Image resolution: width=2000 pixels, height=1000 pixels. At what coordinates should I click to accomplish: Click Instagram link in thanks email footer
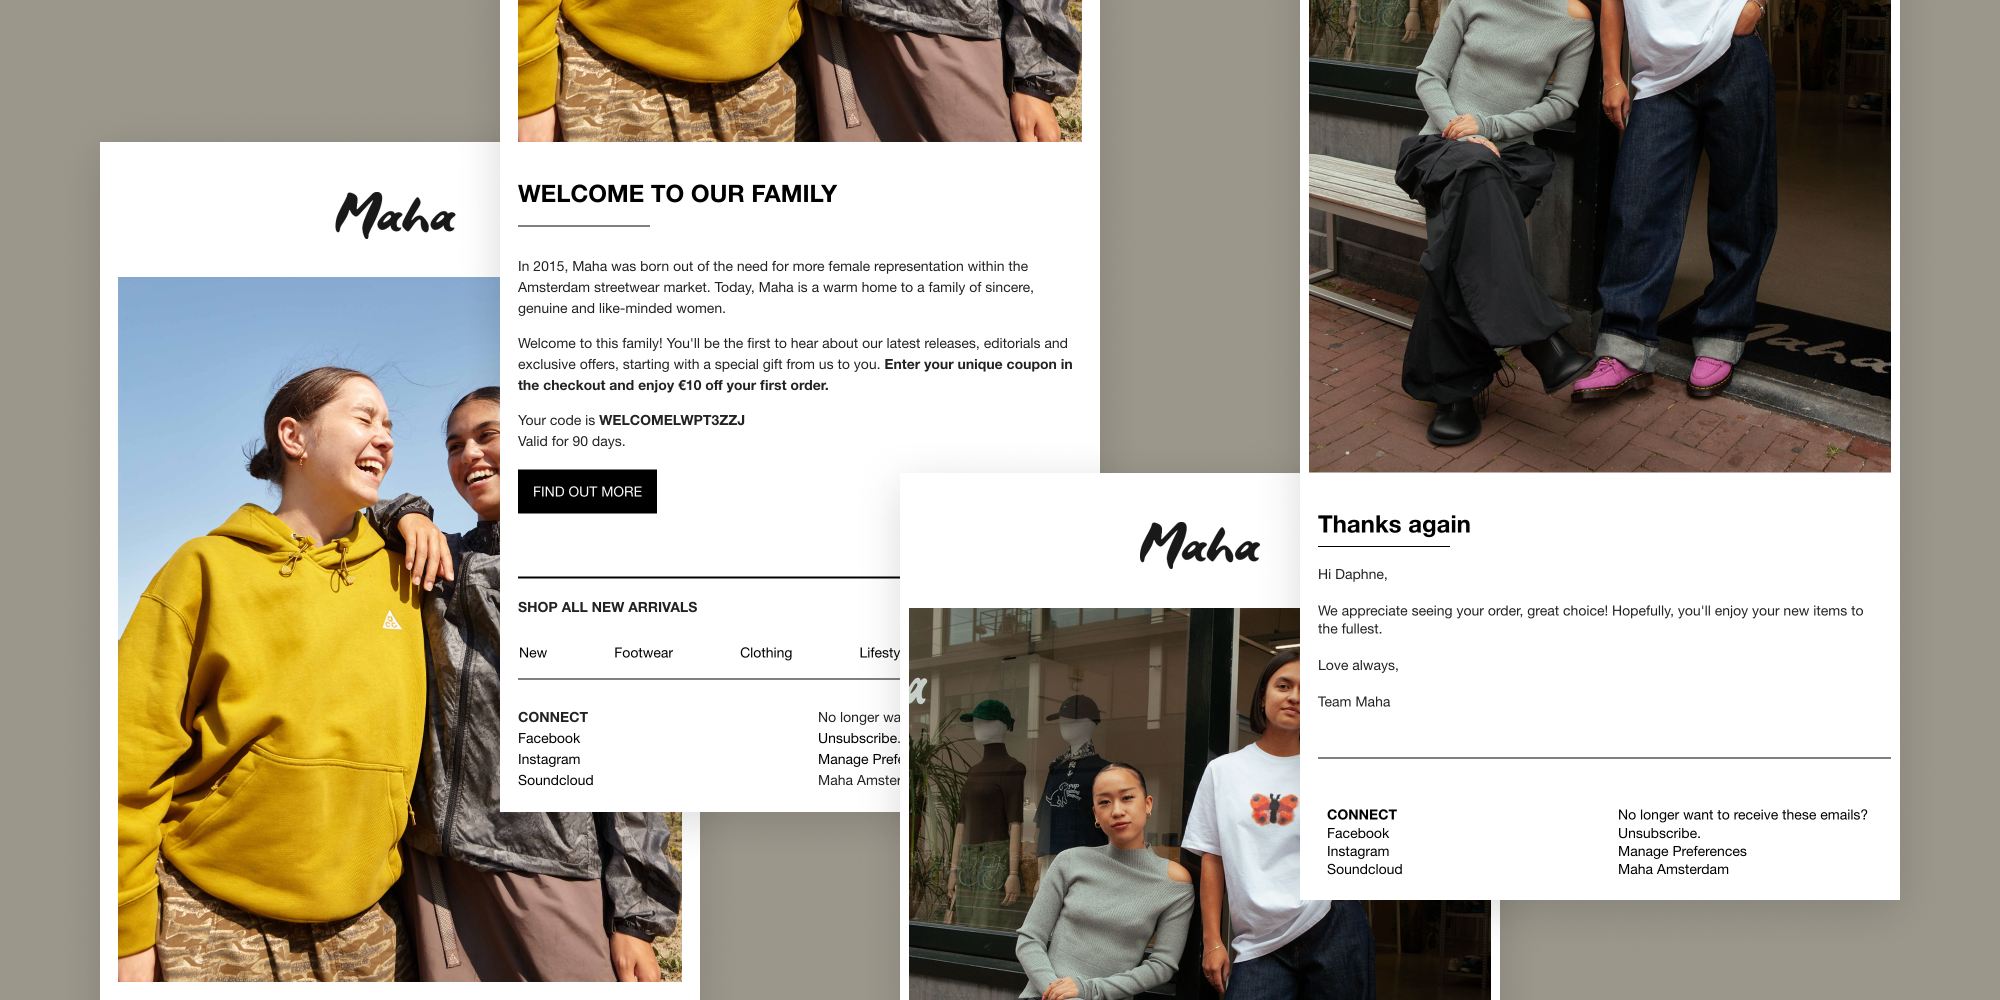point(1358,851)
